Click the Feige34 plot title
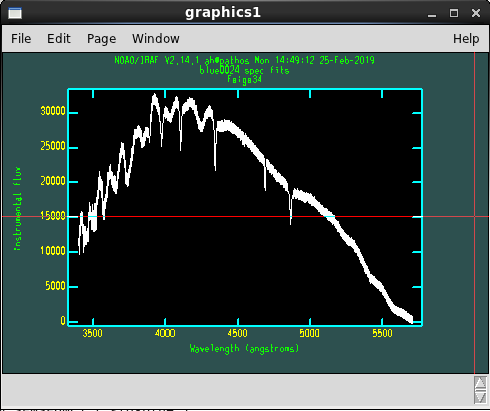Screen dimensions: 490x411 (244, 80)
